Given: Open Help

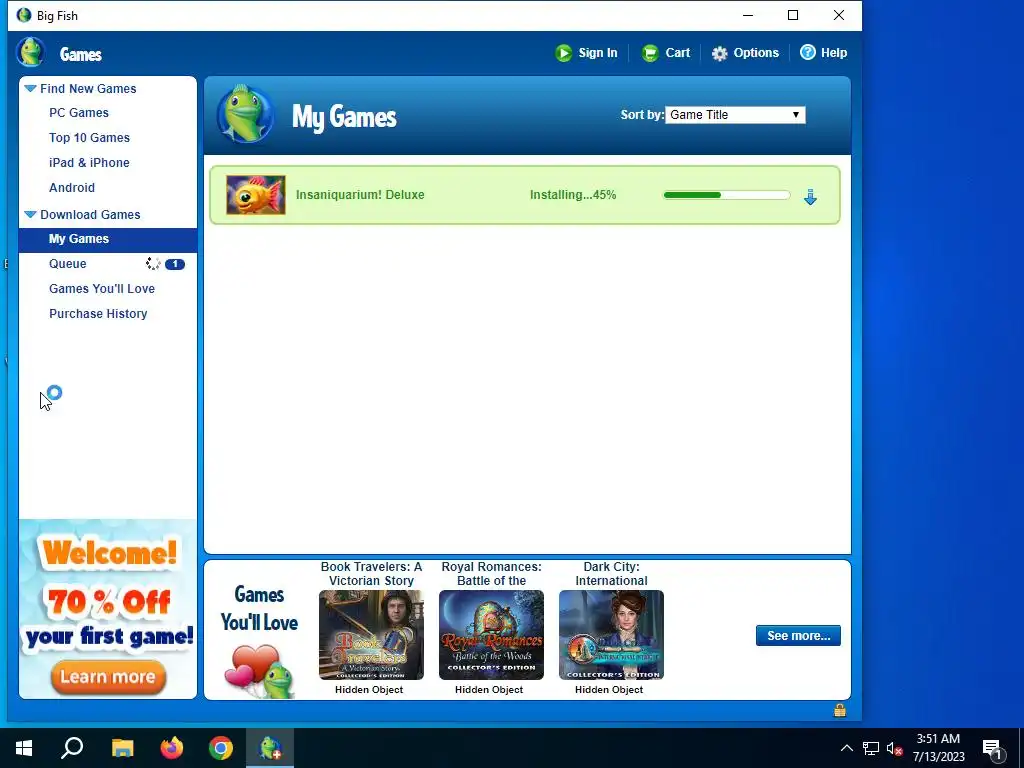Looking at the screenshot, I should [834, 53].
